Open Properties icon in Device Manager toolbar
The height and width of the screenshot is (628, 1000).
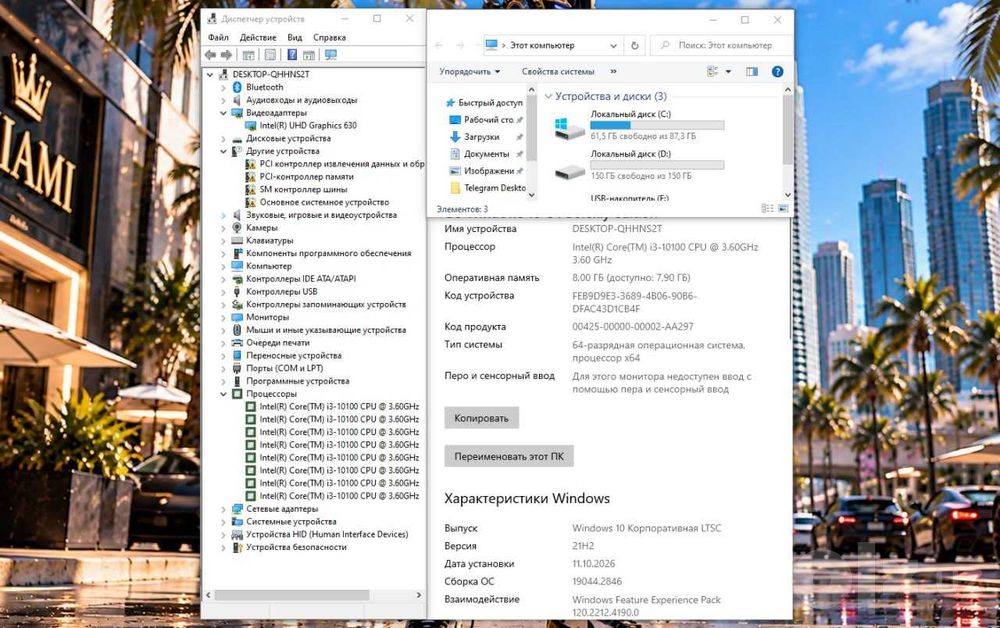tap(270, 55)
